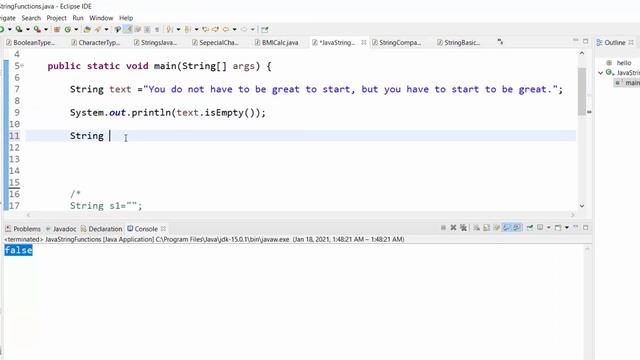Toggle Show Console on Standard Error

tap(517, 228)
